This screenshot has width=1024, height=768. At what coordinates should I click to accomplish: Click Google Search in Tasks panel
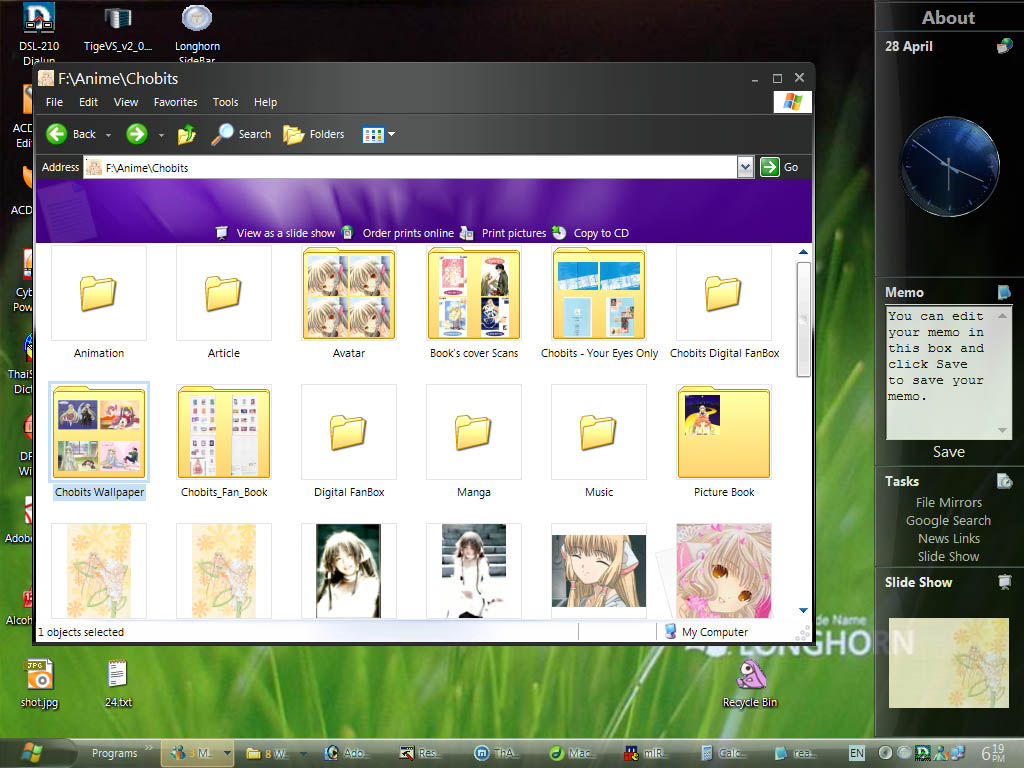click(948, 520)
